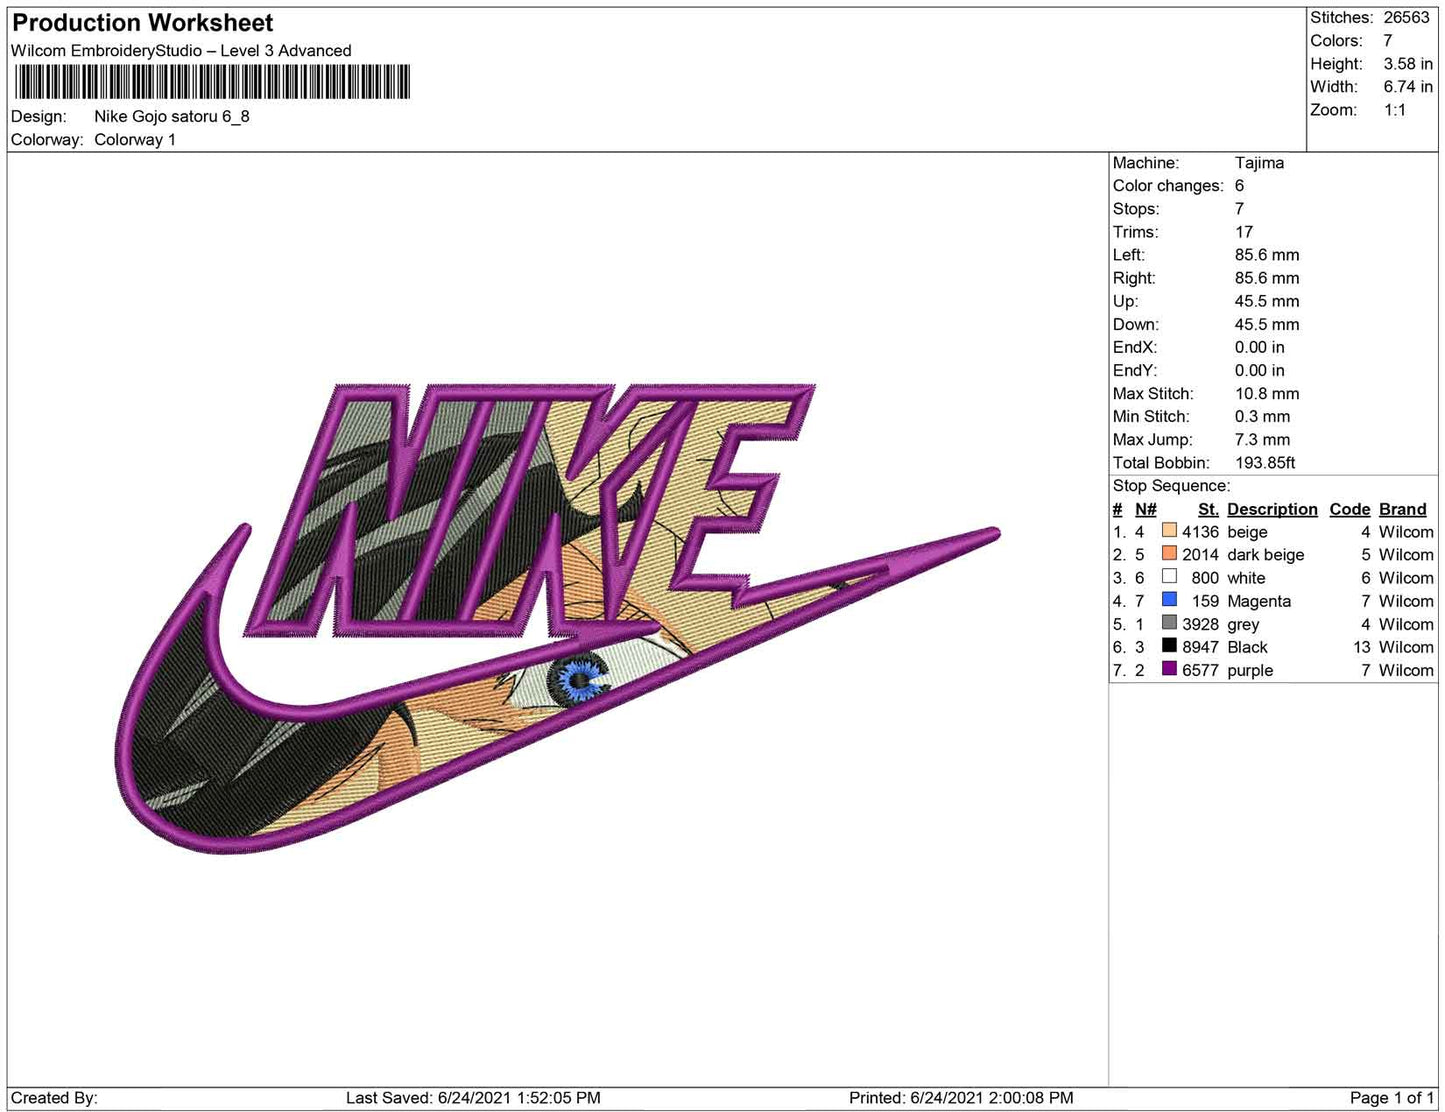This screenshot has width=1445, height=1112.
Task: Click the Stitches value "26563"
Action: [x=1407, y=17]
